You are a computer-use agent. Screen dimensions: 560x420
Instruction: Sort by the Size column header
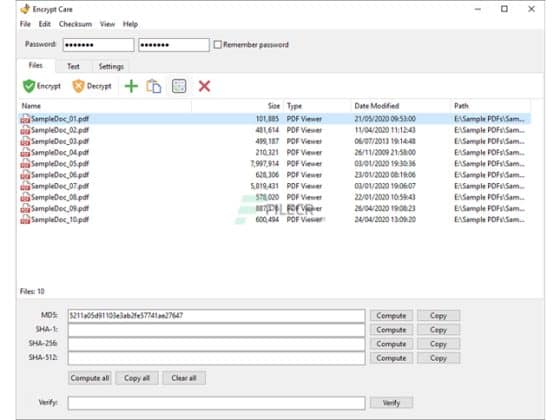238,106
